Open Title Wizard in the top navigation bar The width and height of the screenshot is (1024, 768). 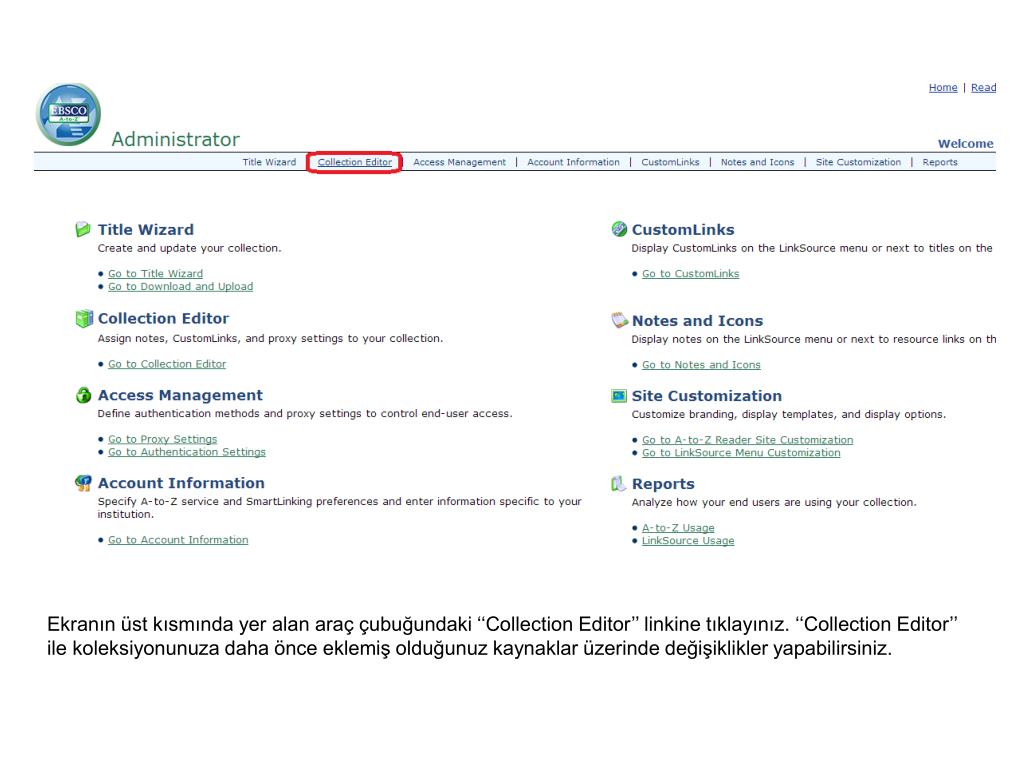(x=269, y=162)
